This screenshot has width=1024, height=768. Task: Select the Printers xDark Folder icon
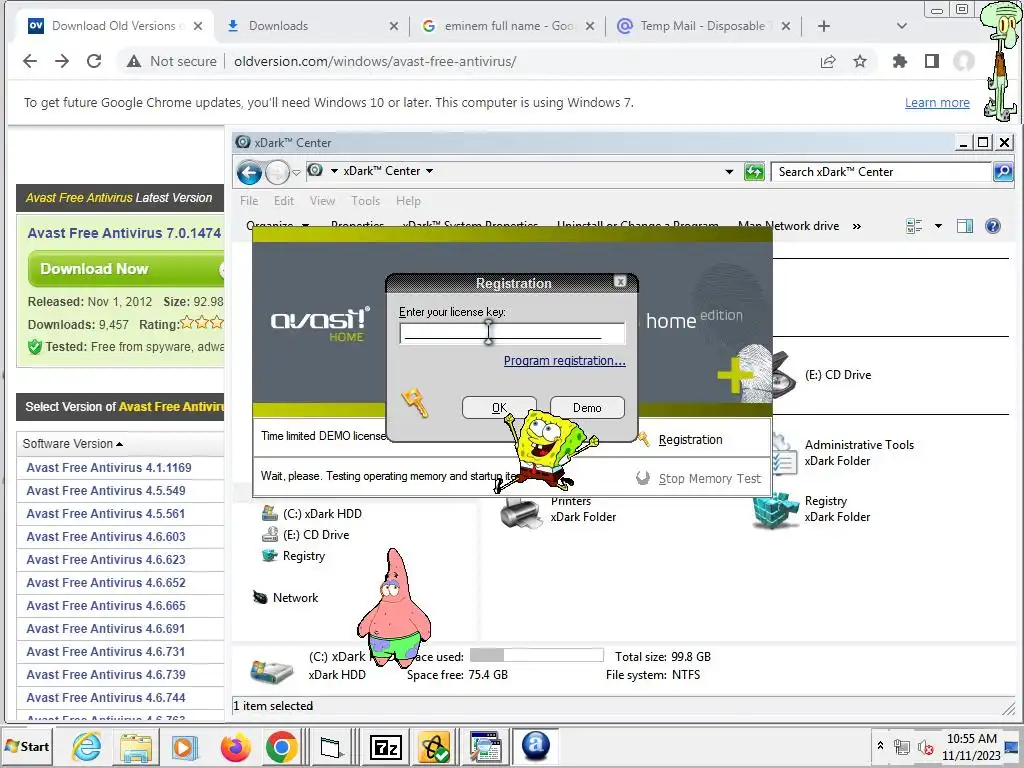pos(520,511)
